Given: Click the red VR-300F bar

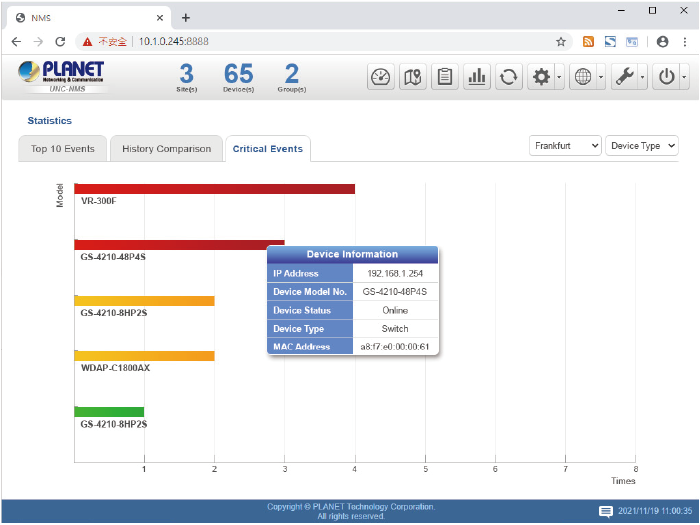Looking at the screenshot, I should click(214, 189).
